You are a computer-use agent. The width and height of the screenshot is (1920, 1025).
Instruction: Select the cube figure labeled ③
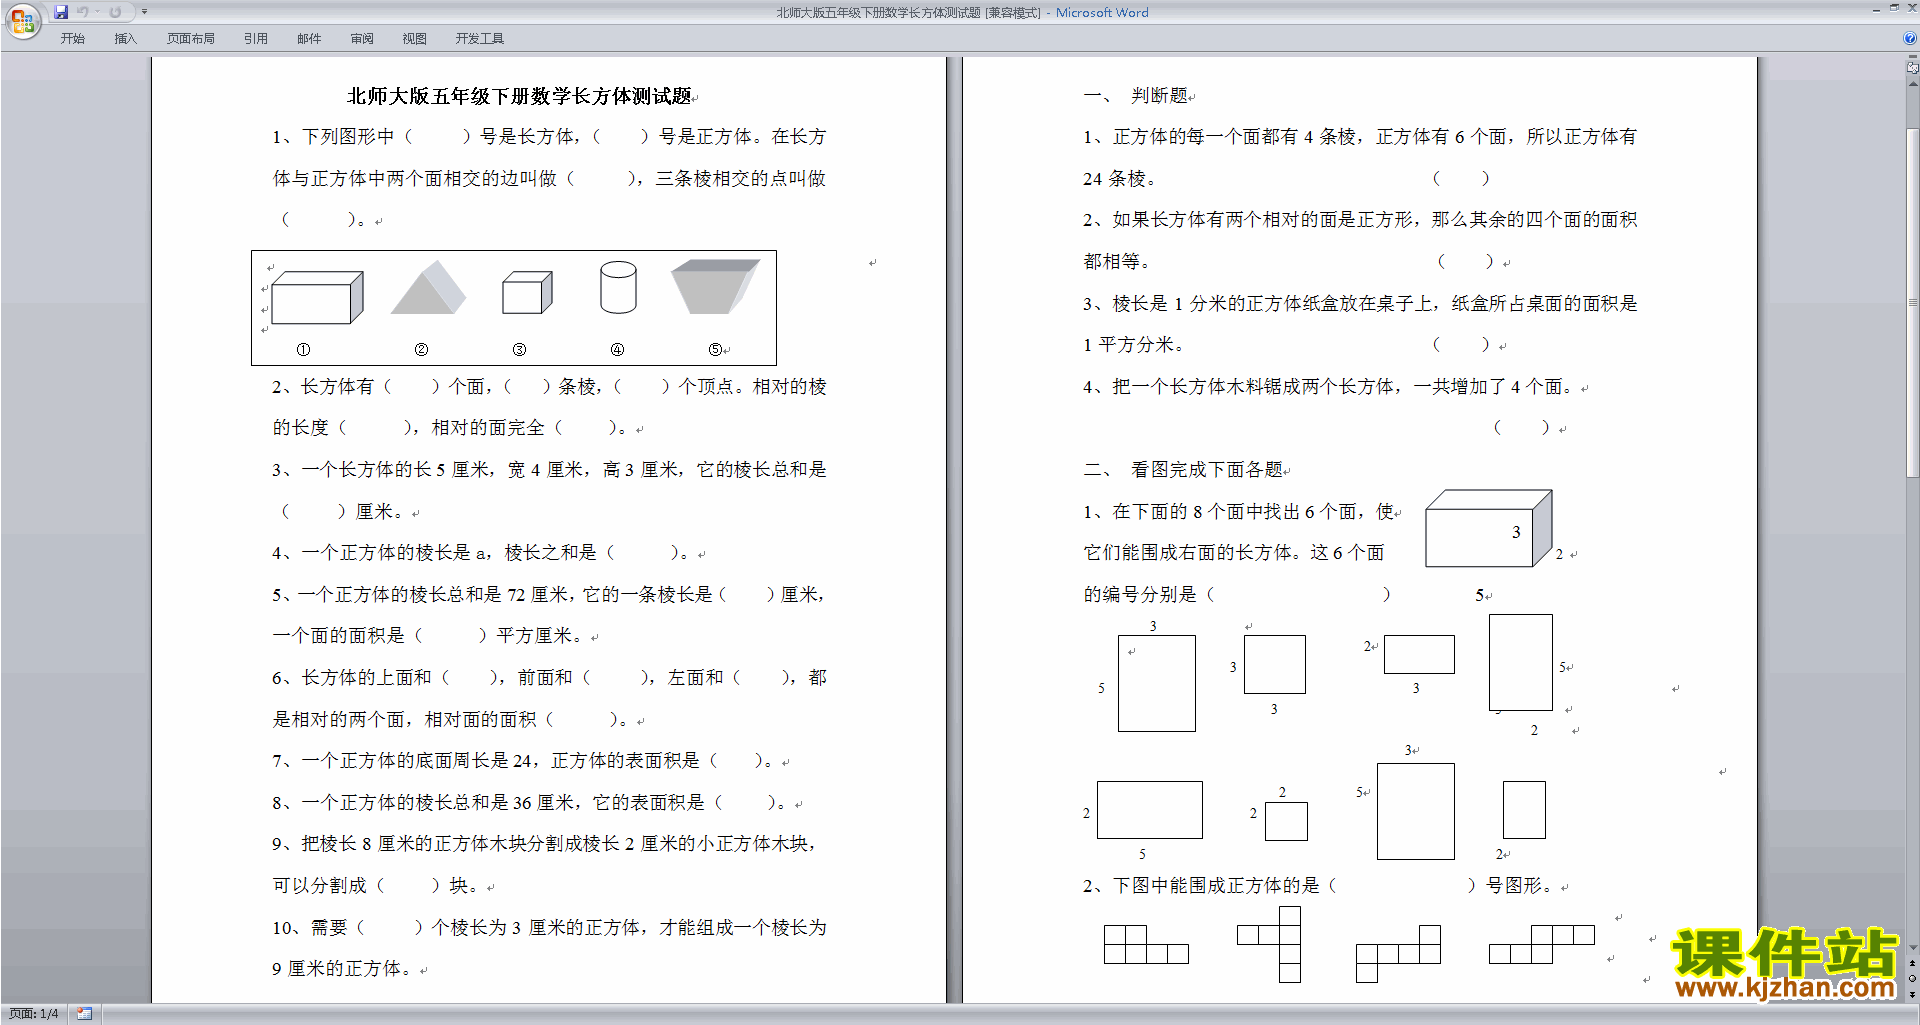tap(527, 292)
